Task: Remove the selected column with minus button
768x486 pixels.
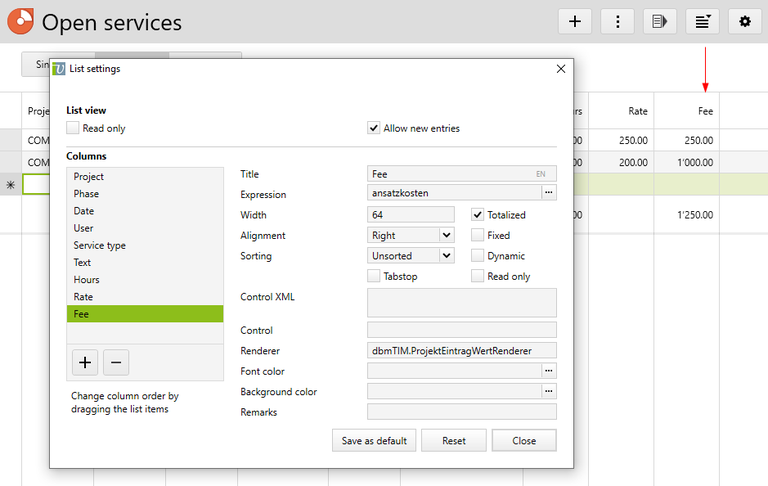Action: click(116, 363)
